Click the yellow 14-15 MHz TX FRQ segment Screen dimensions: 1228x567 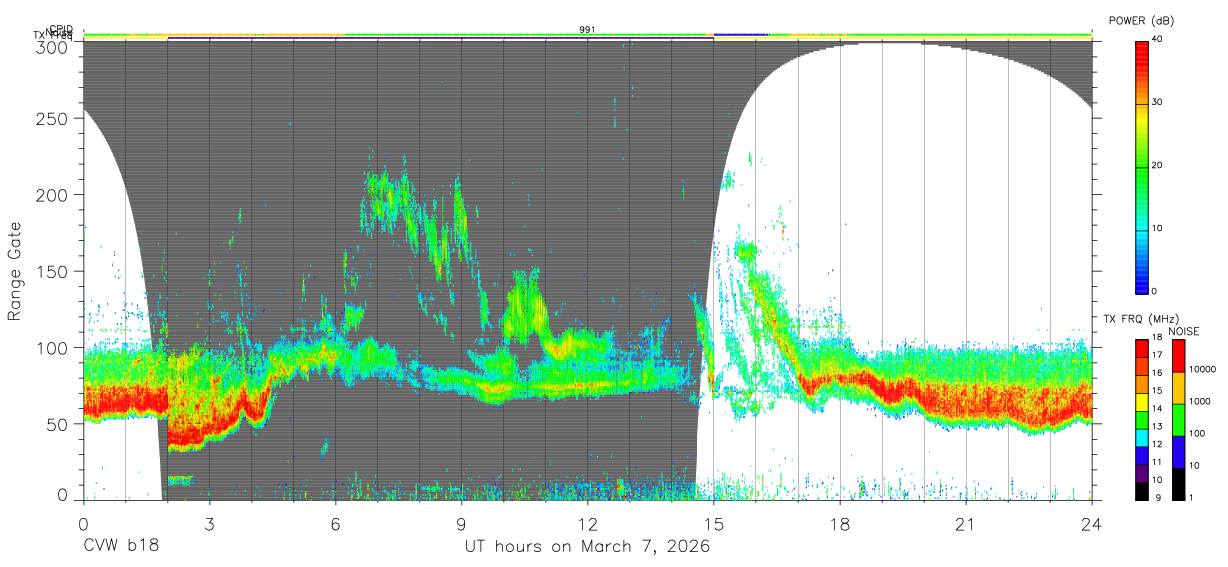pyautogui.click(x=1143, y=401)
